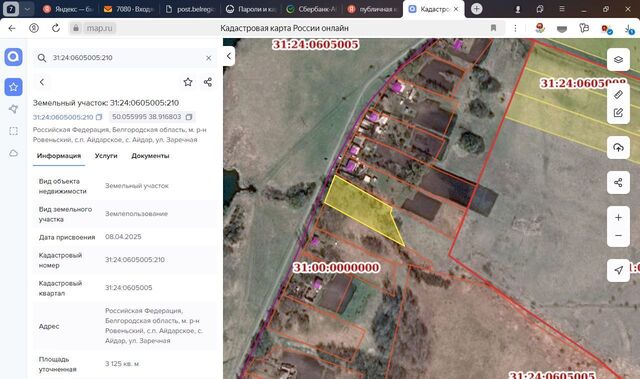Share the current map view
Screen dimensions: 640x379
618,182
